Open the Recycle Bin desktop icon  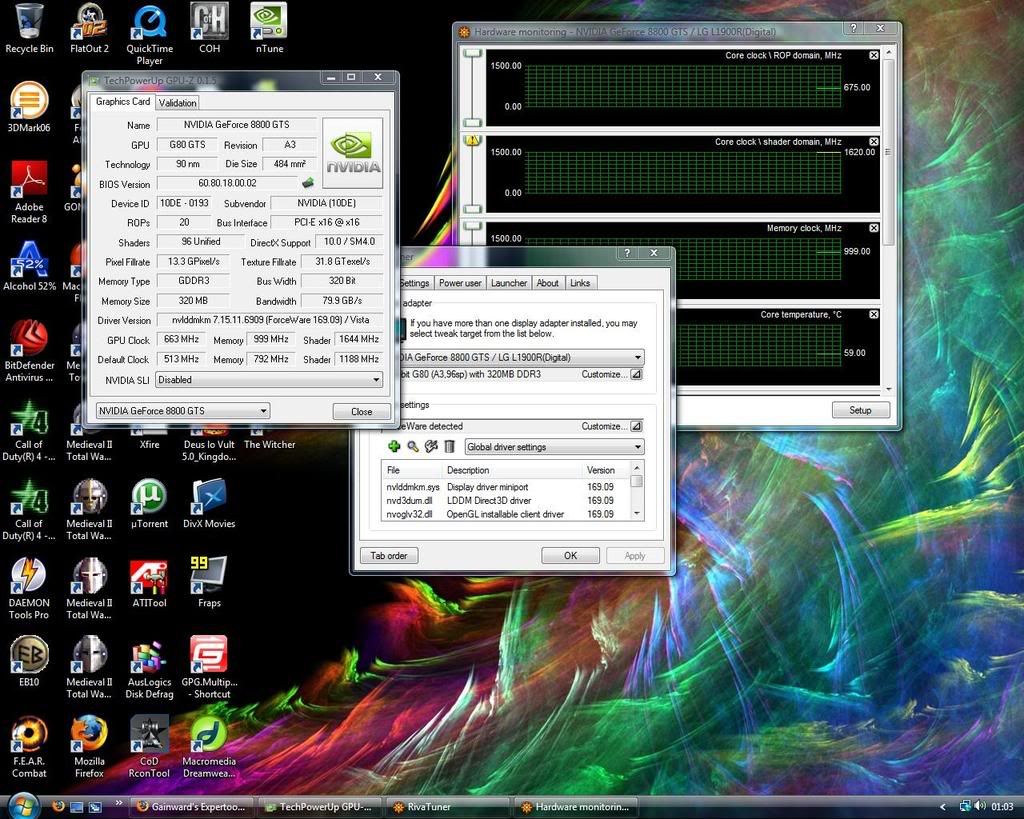pyautogui.click(x=29, y=29)
